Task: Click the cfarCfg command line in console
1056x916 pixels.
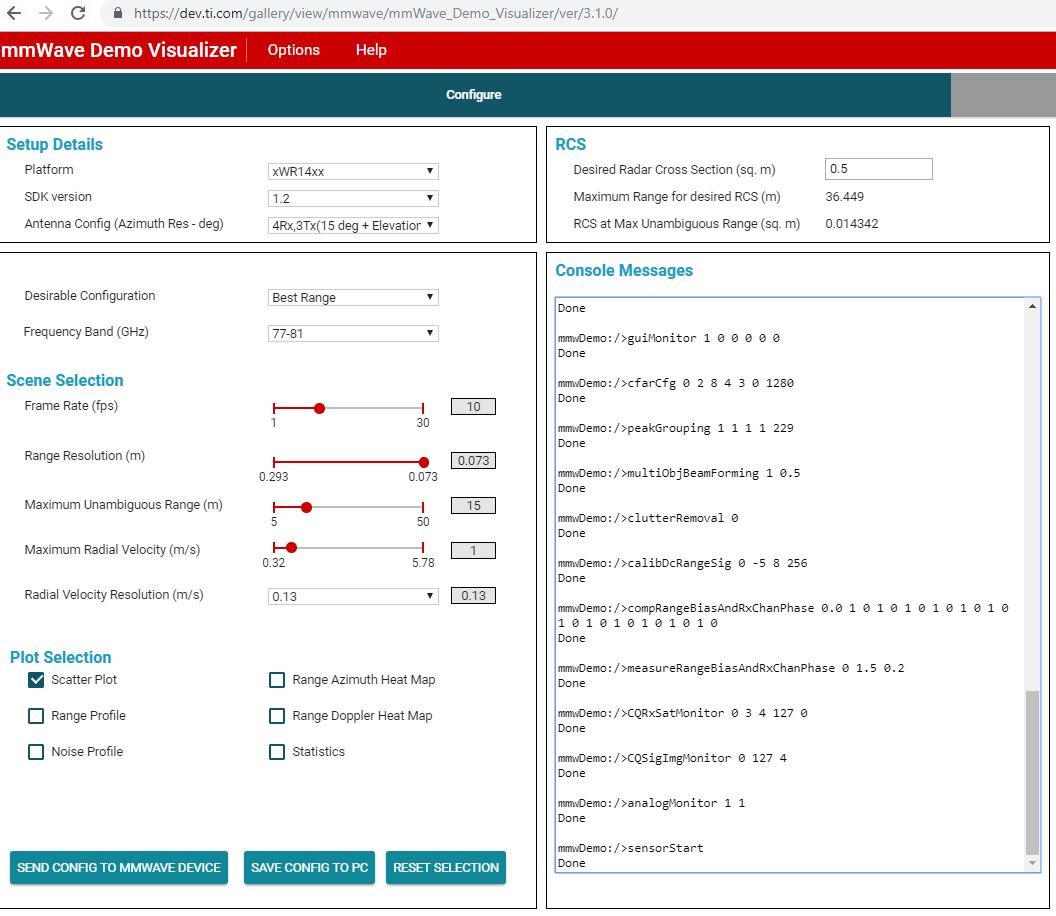Action: click(675, 383)
